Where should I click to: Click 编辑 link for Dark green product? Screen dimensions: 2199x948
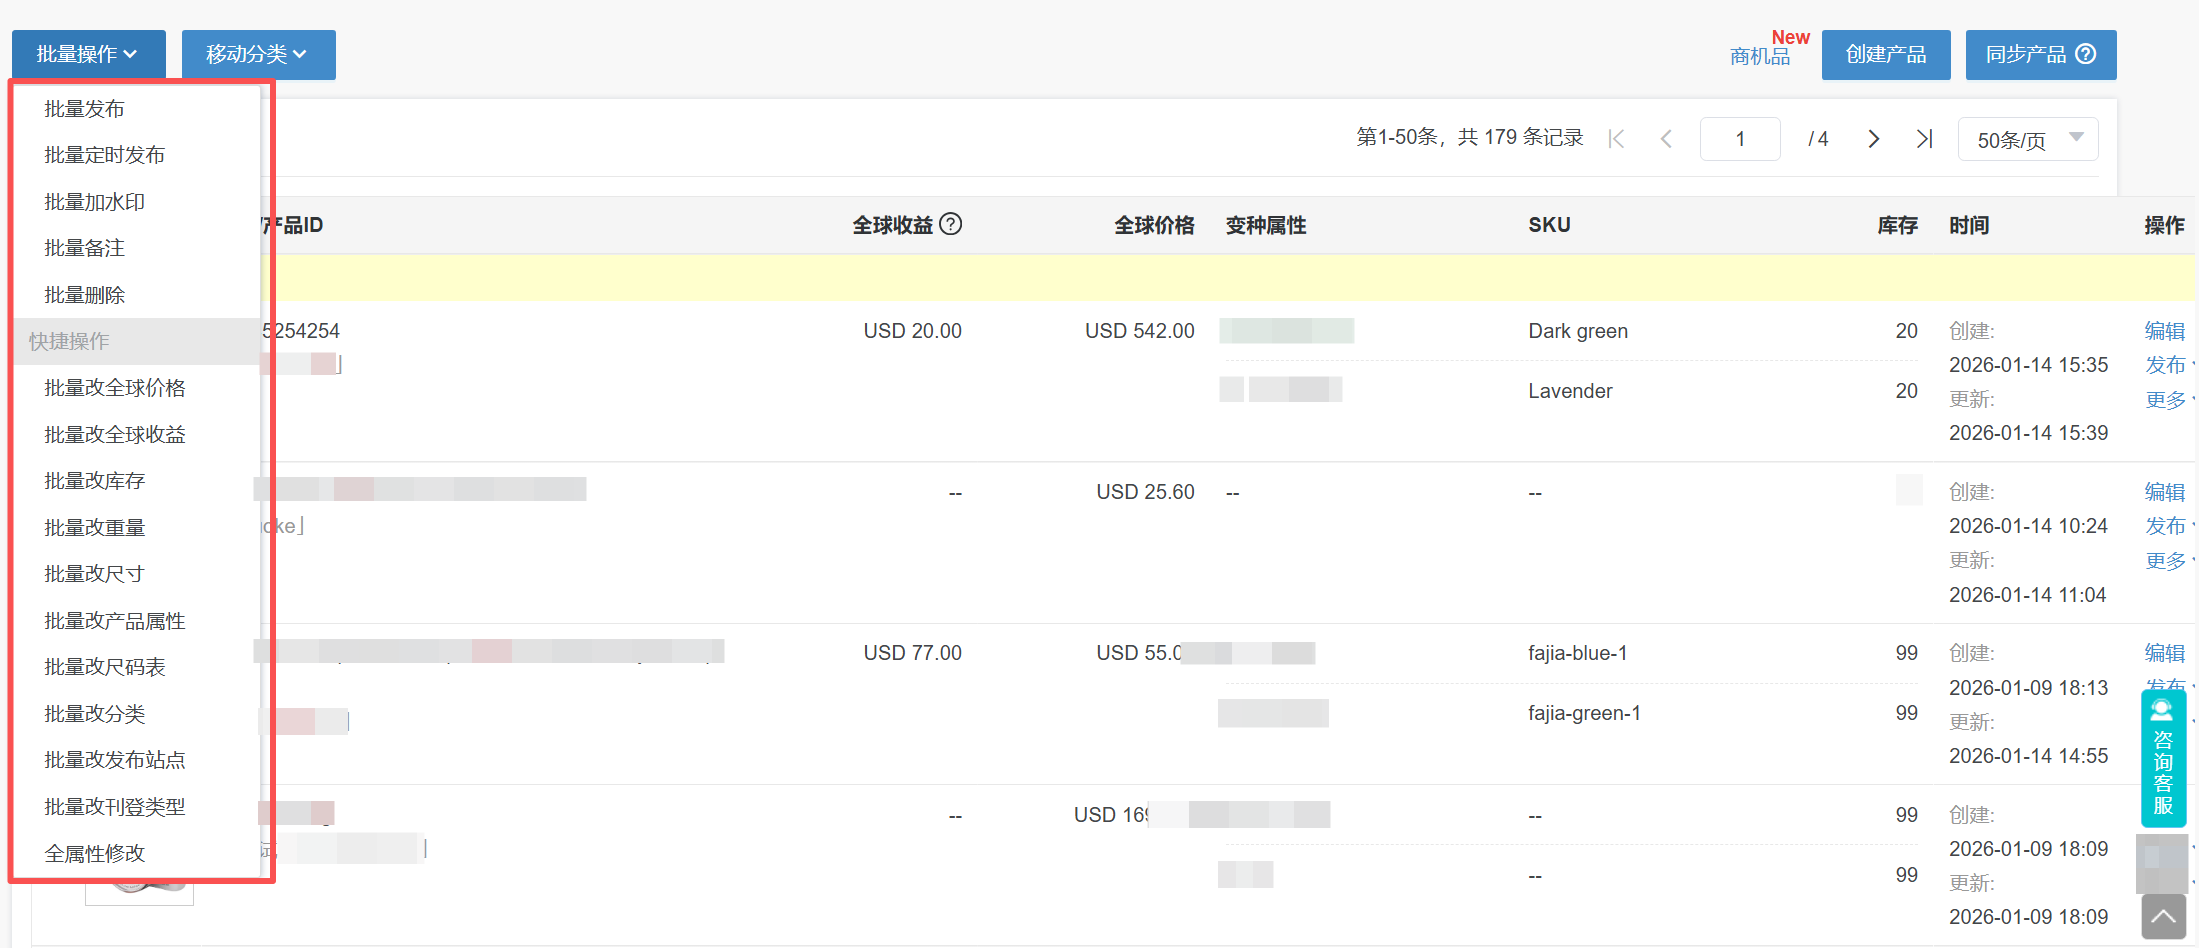(x=2164, y=331)
